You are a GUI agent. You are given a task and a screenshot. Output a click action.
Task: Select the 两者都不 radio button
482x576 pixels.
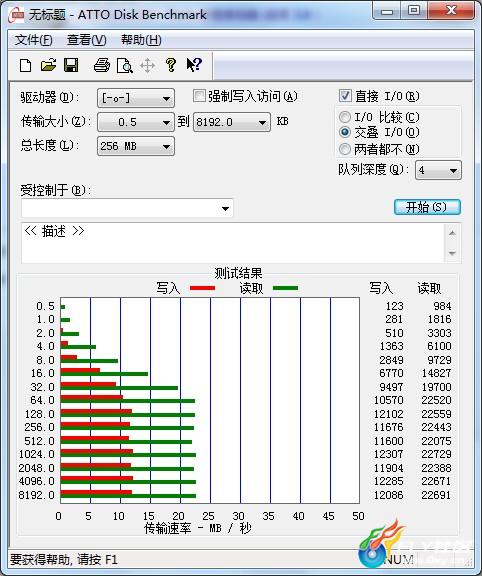[345, 149]
